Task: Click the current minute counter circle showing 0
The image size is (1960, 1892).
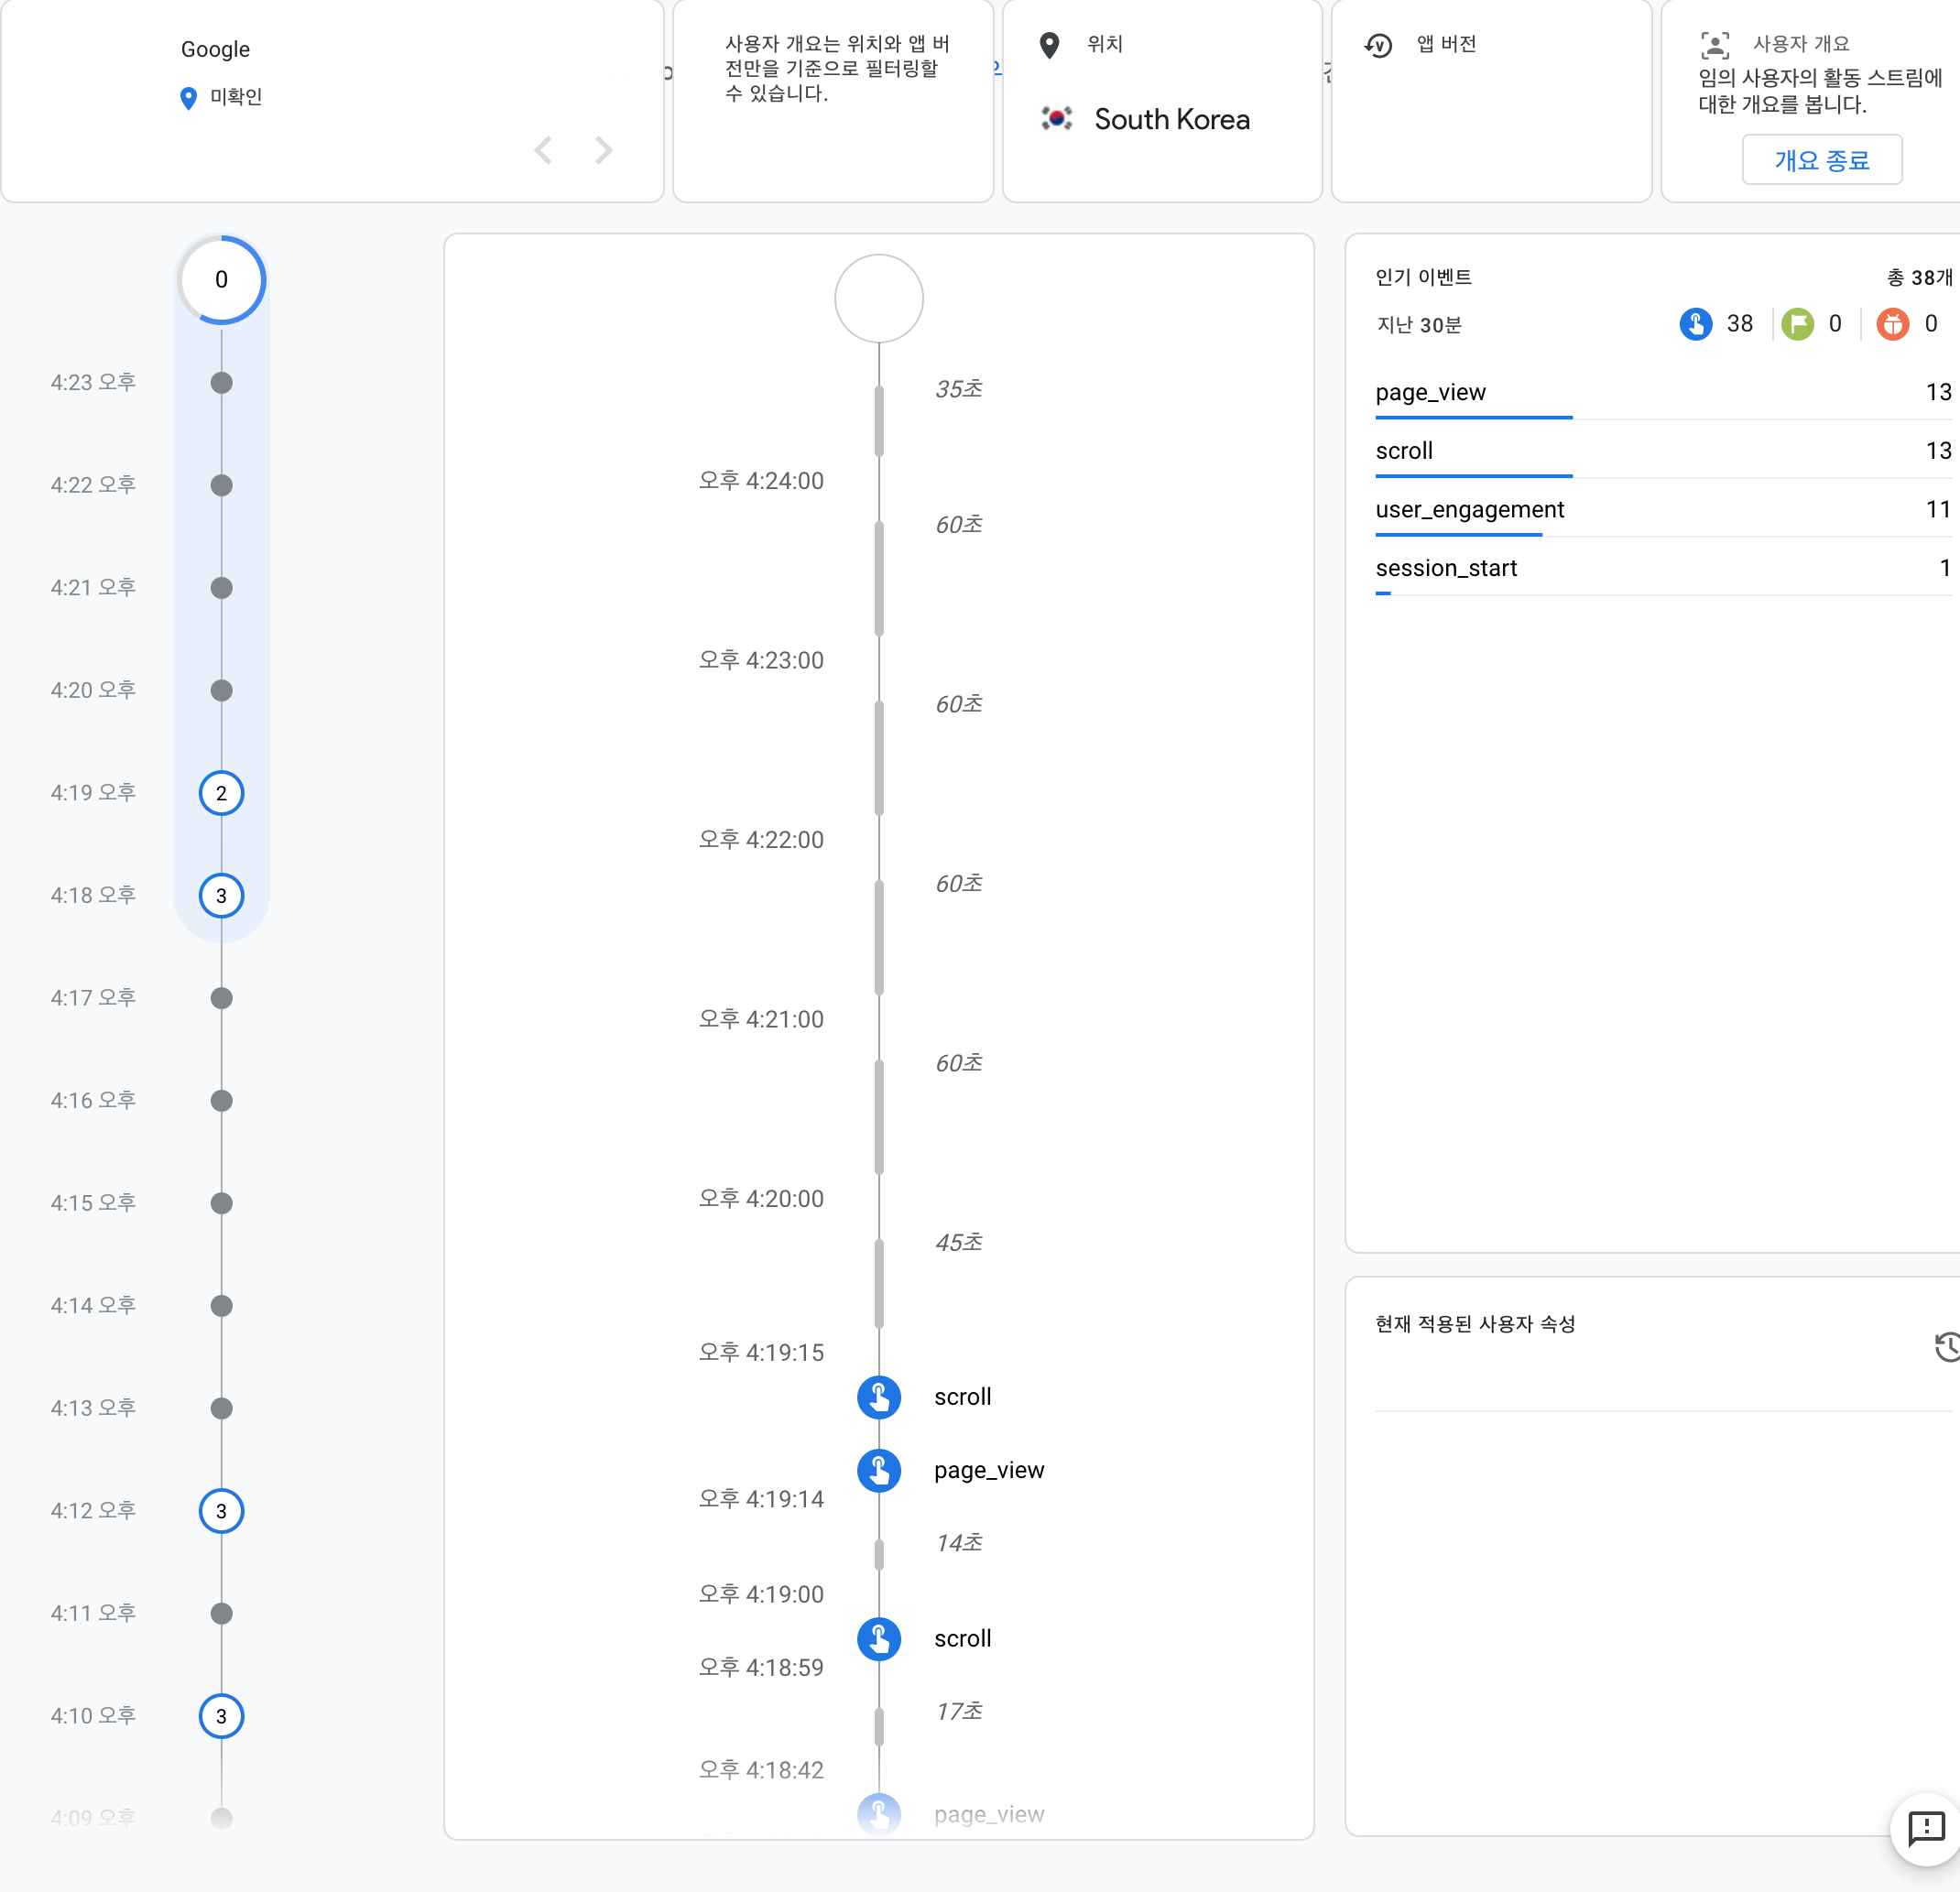Action: pyautogui.click(x=221, y=280)
